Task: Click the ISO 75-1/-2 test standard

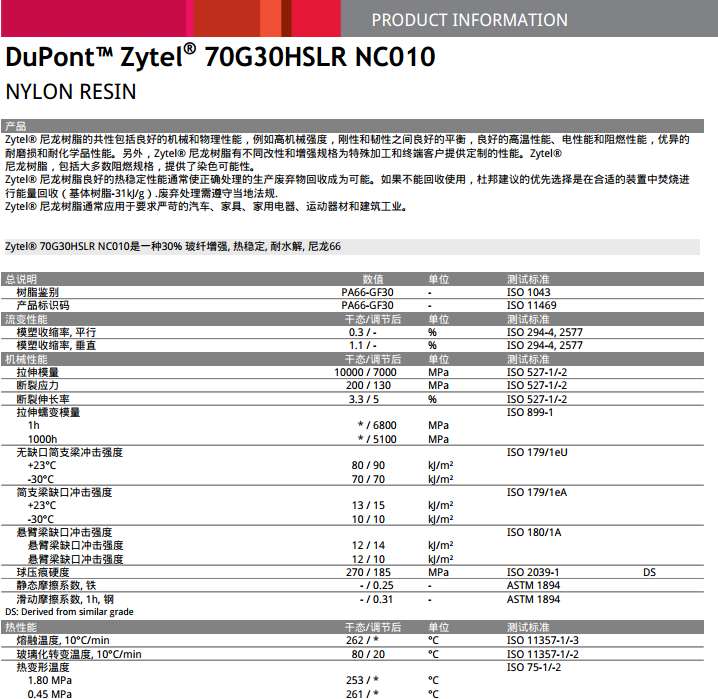Action: (534, 667)
